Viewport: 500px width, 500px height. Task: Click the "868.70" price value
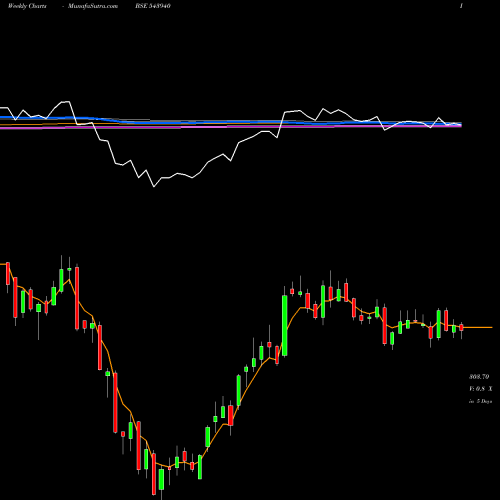[479, 377]
